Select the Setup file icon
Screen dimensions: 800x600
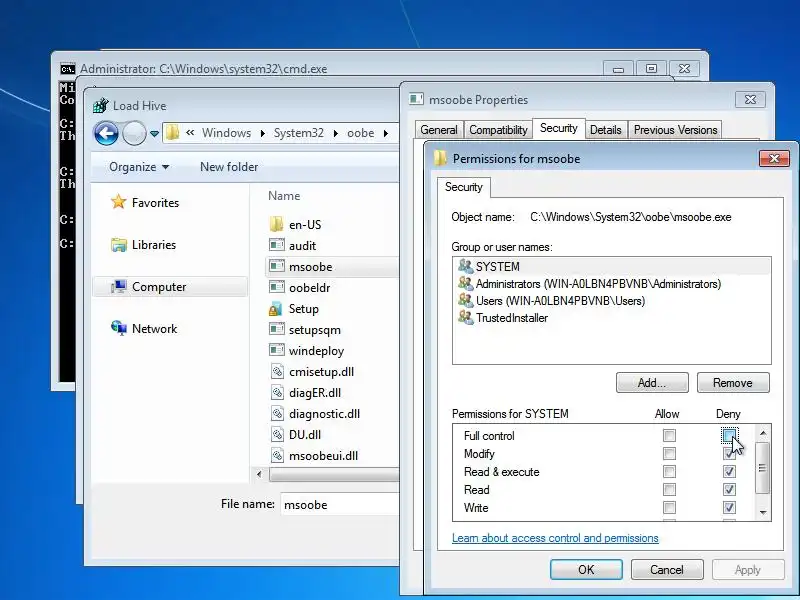click(x=276, y=309)
